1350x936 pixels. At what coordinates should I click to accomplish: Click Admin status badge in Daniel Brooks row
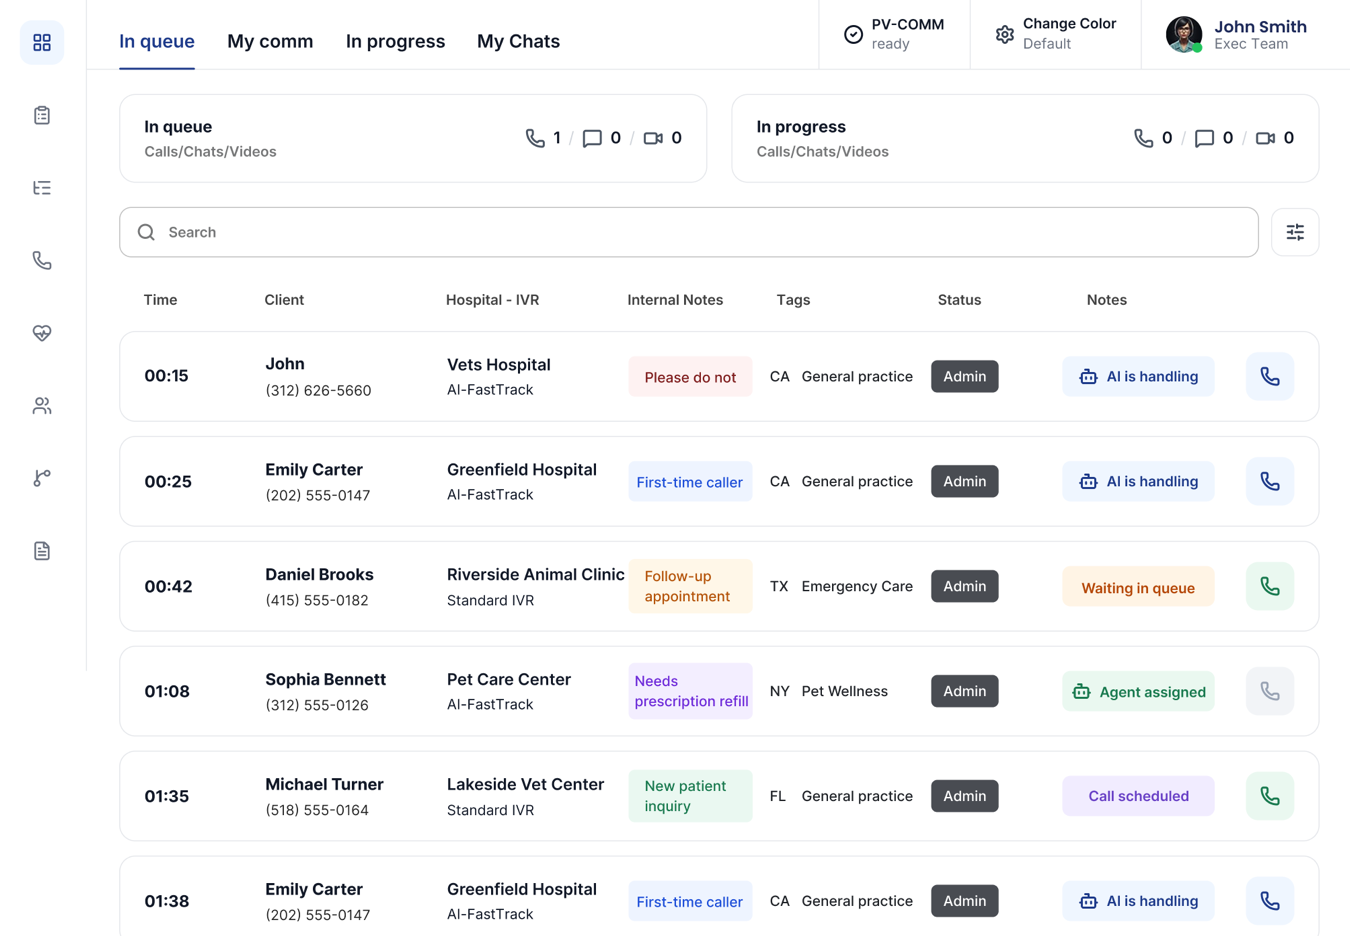pyautogui.click(x=965, y=586)
